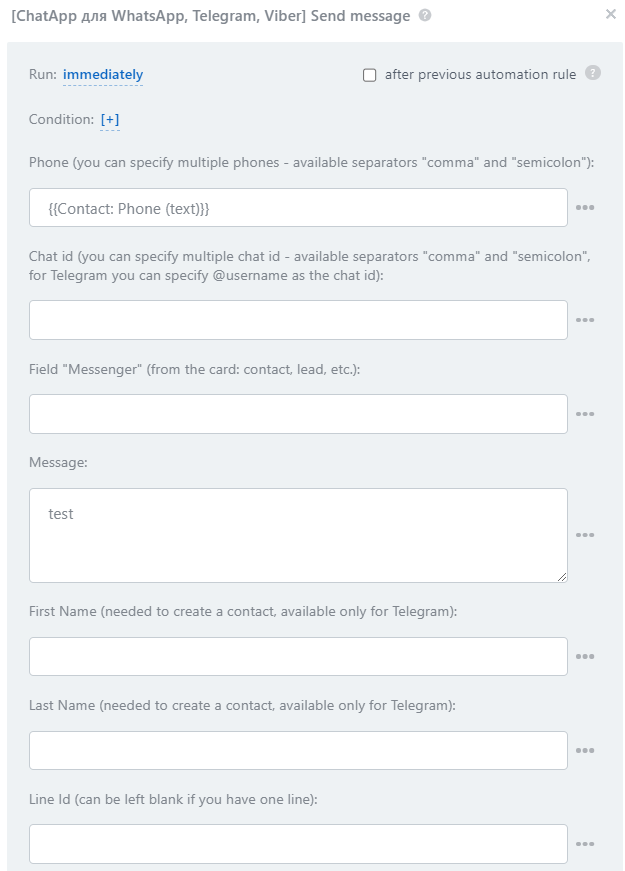This screenshot has height=871, width=625.
Task: Click help icon beside after previous automation rule
Action: tap(593, 74)
